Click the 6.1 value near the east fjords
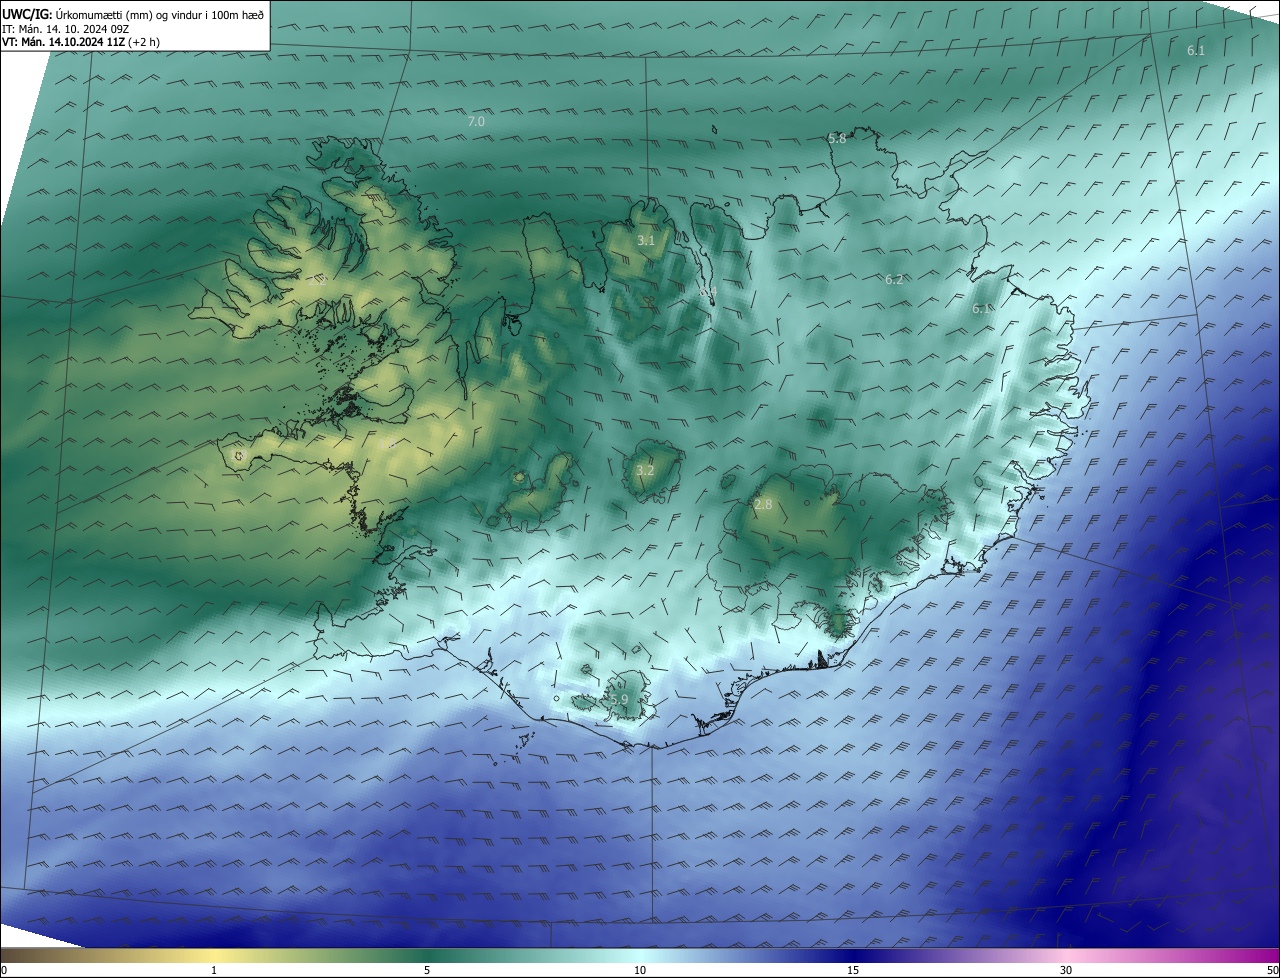 click(981, 309)
